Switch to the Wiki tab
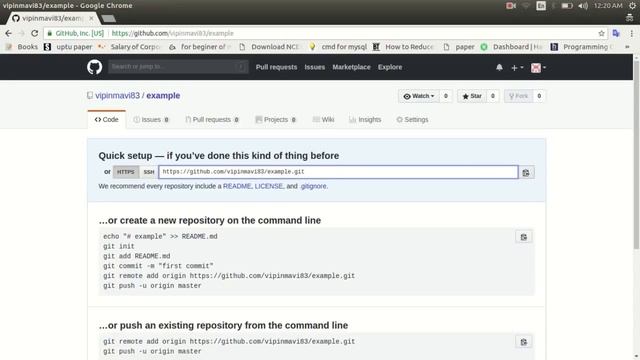 323,120
